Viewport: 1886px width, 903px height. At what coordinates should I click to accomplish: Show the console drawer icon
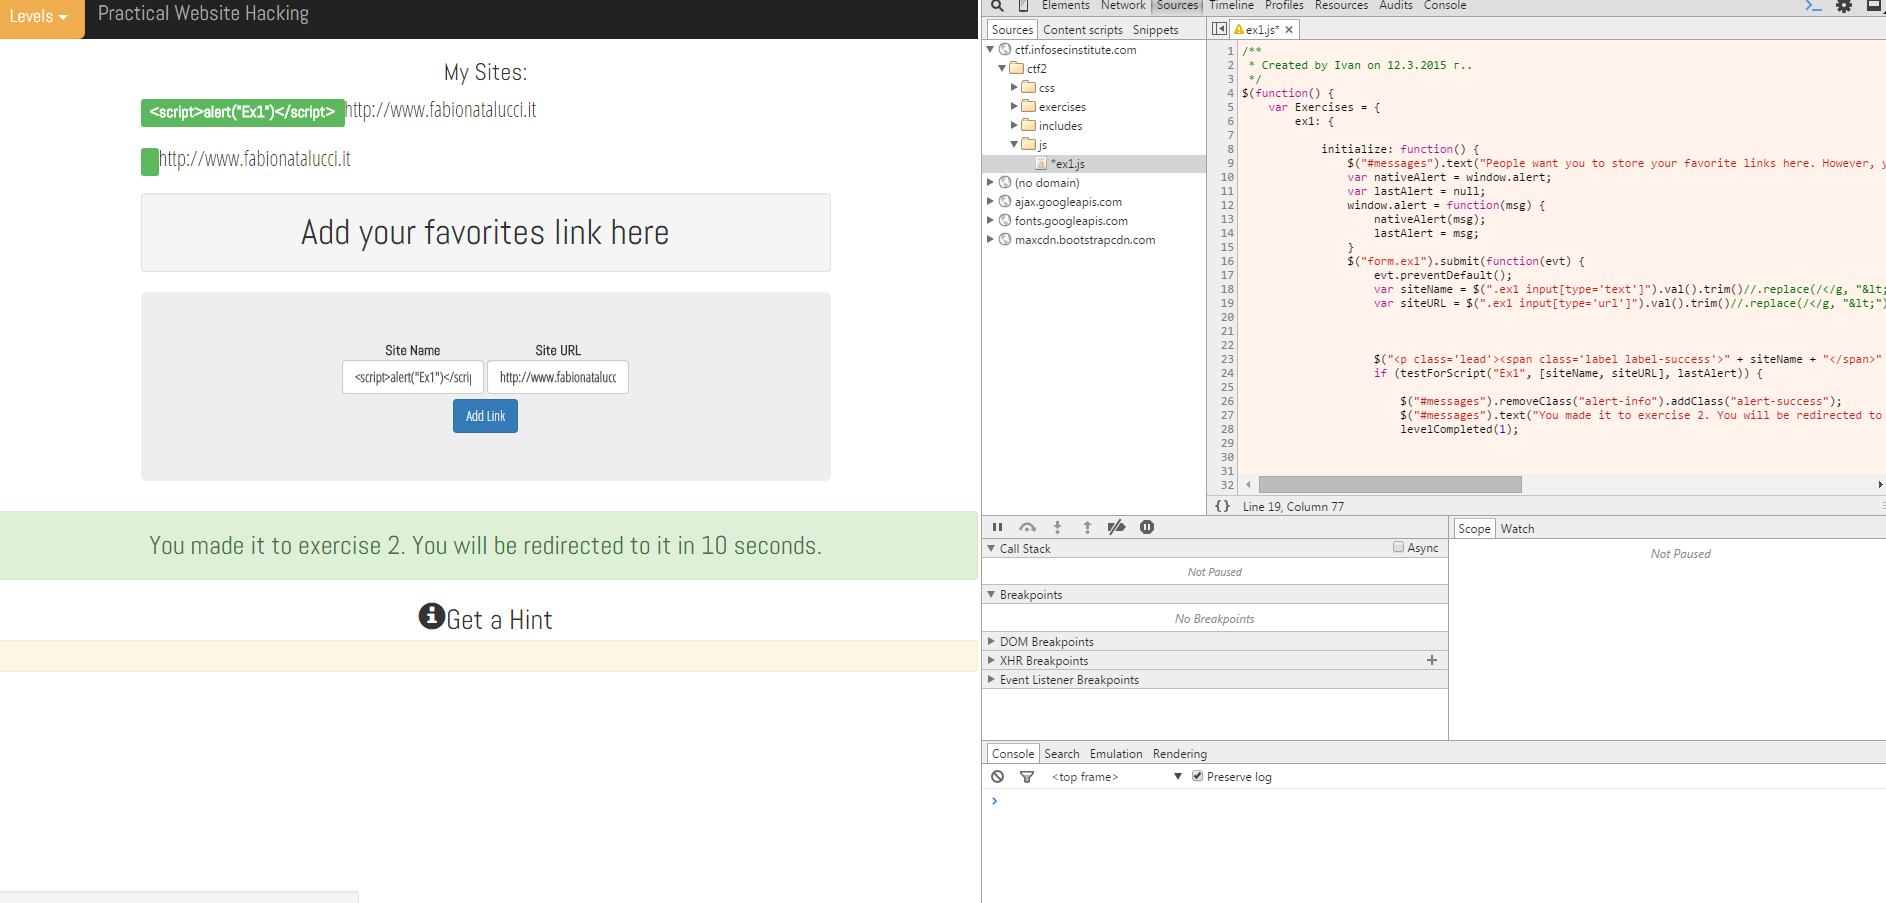[x=1813, y=6]
